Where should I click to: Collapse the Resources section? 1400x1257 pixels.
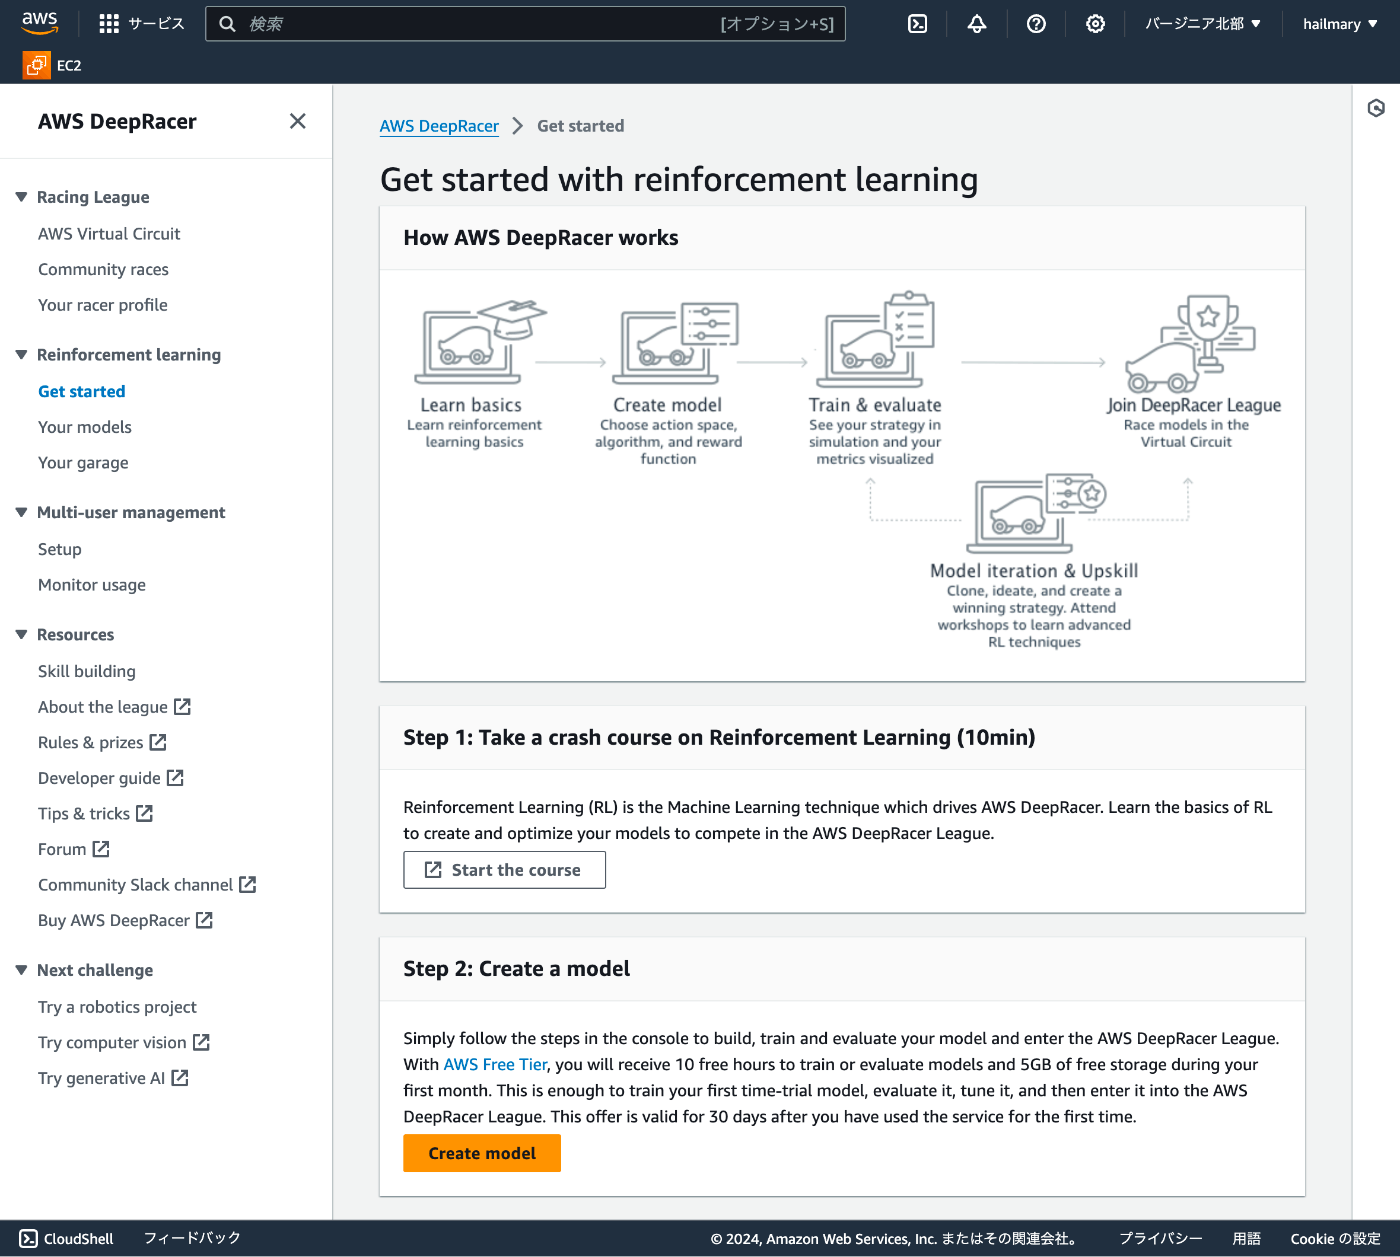click(x=21, y=634)
